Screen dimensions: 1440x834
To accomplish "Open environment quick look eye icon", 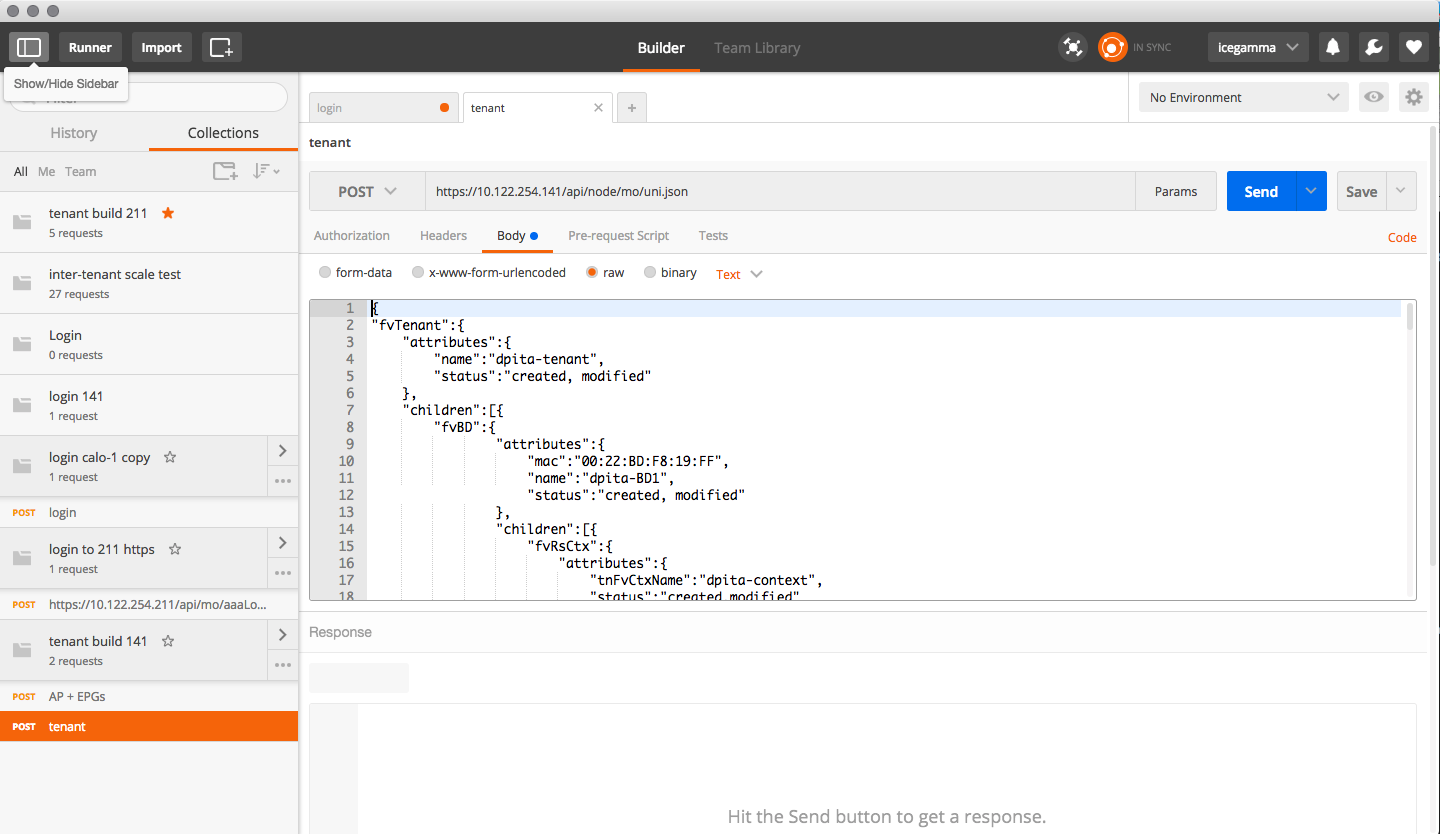I will [1374, 97].
